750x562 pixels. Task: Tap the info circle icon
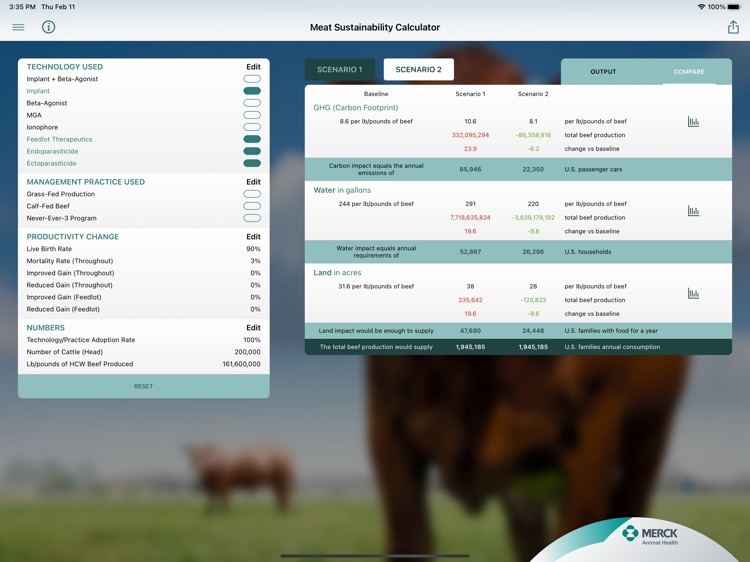[48, 27]
